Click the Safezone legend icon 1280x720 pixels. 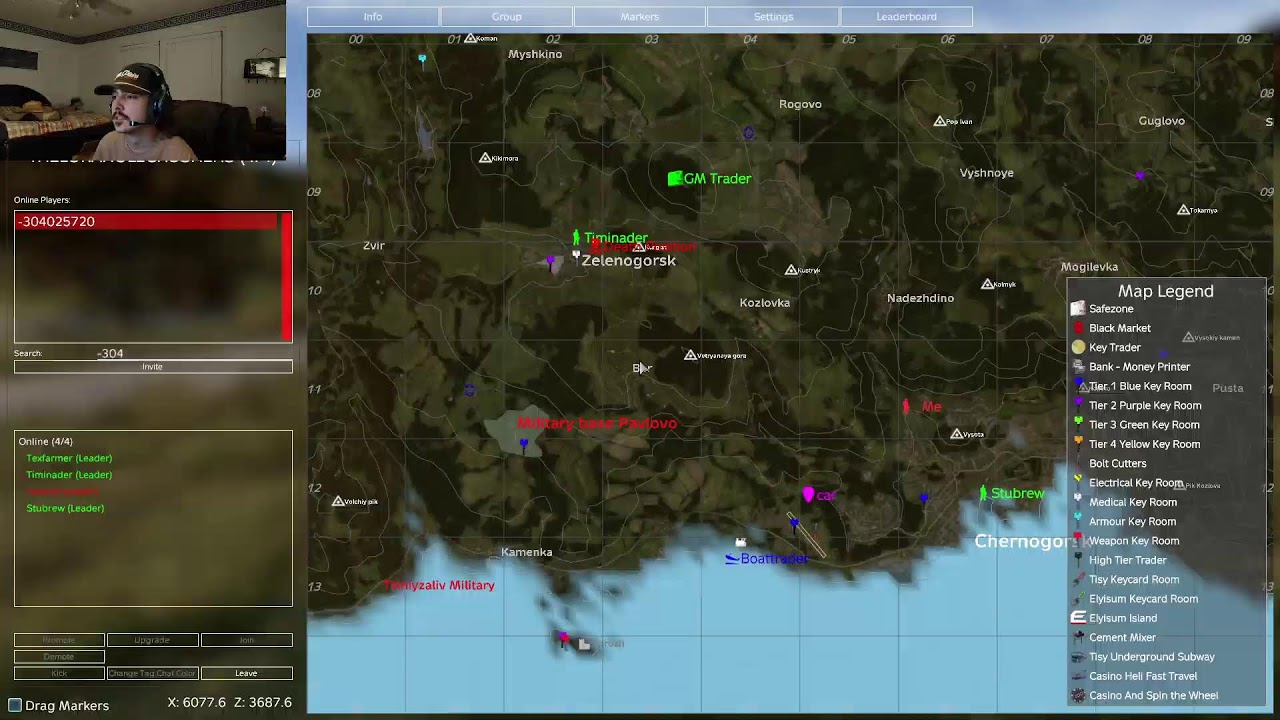pyautogui.click(x=1078, y=309)
